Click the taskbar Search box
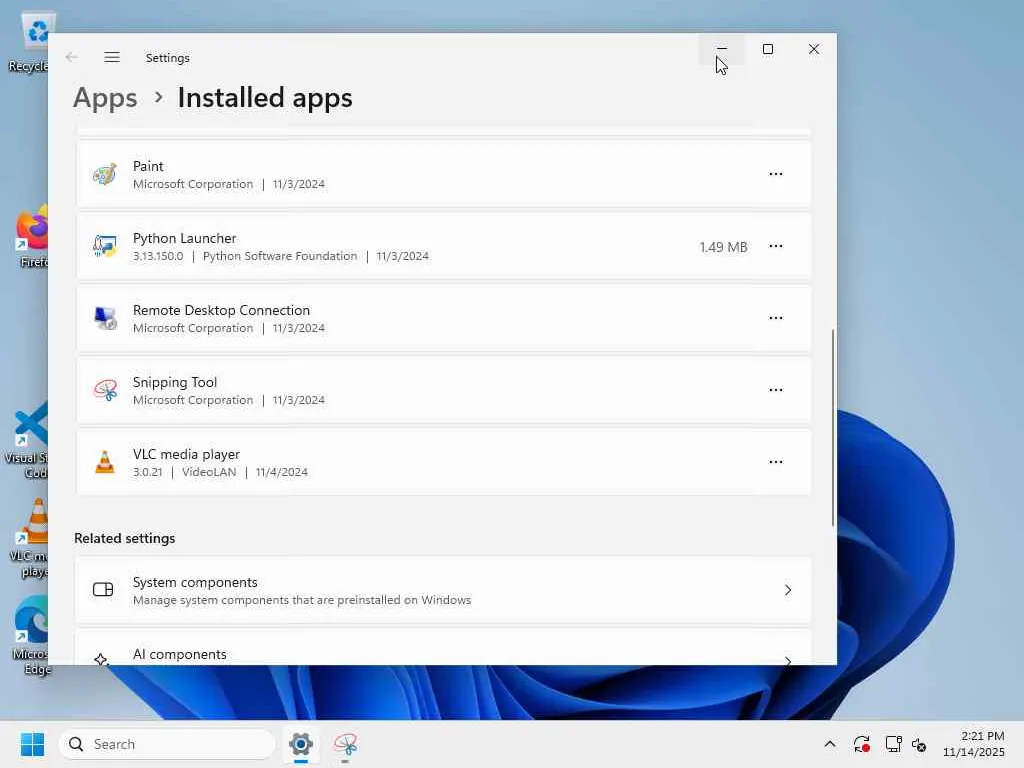 point(167,744)
